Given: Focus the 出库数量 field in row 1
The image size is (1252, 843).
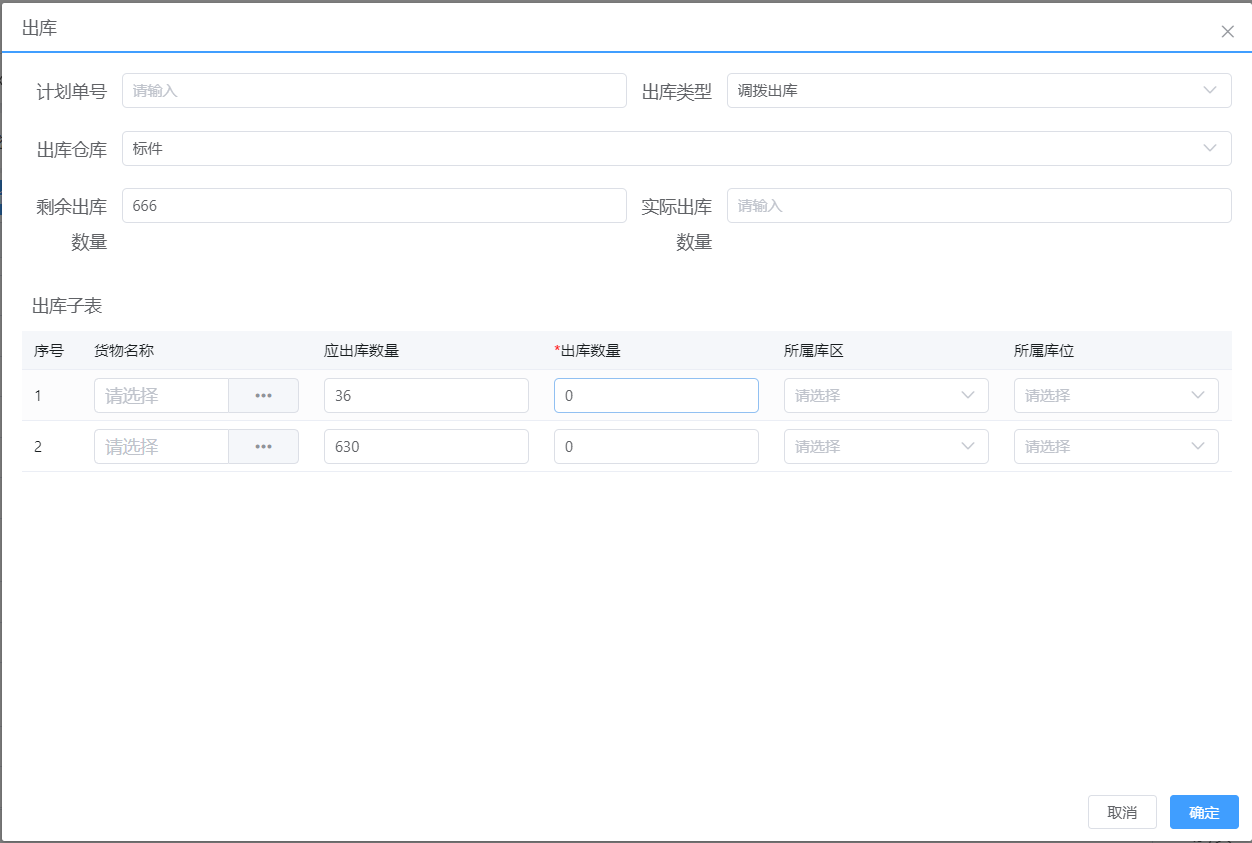Looking at the screenshot, I should (656, 396).
